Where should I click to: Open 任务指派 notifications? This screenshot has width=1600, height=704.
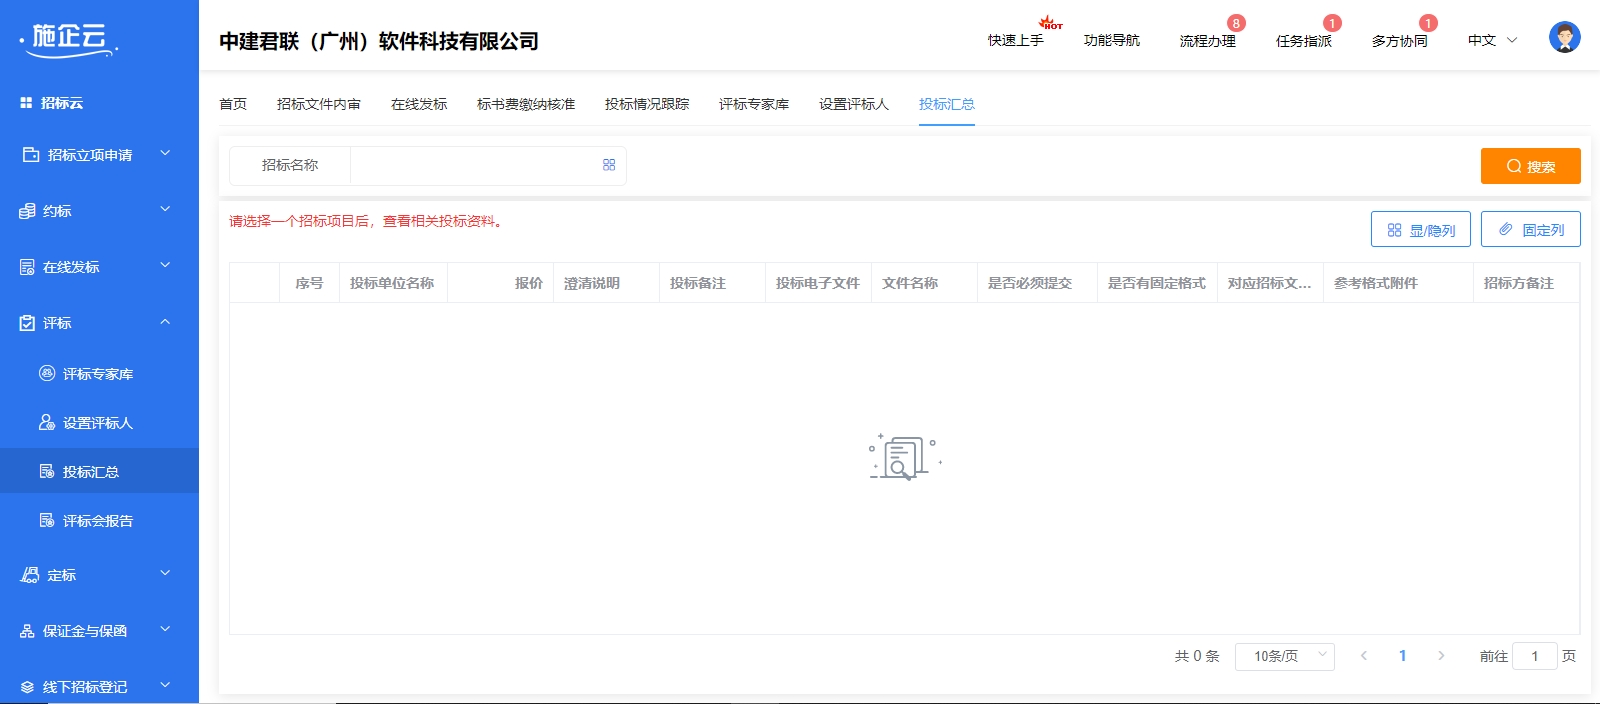point(1303,40)
